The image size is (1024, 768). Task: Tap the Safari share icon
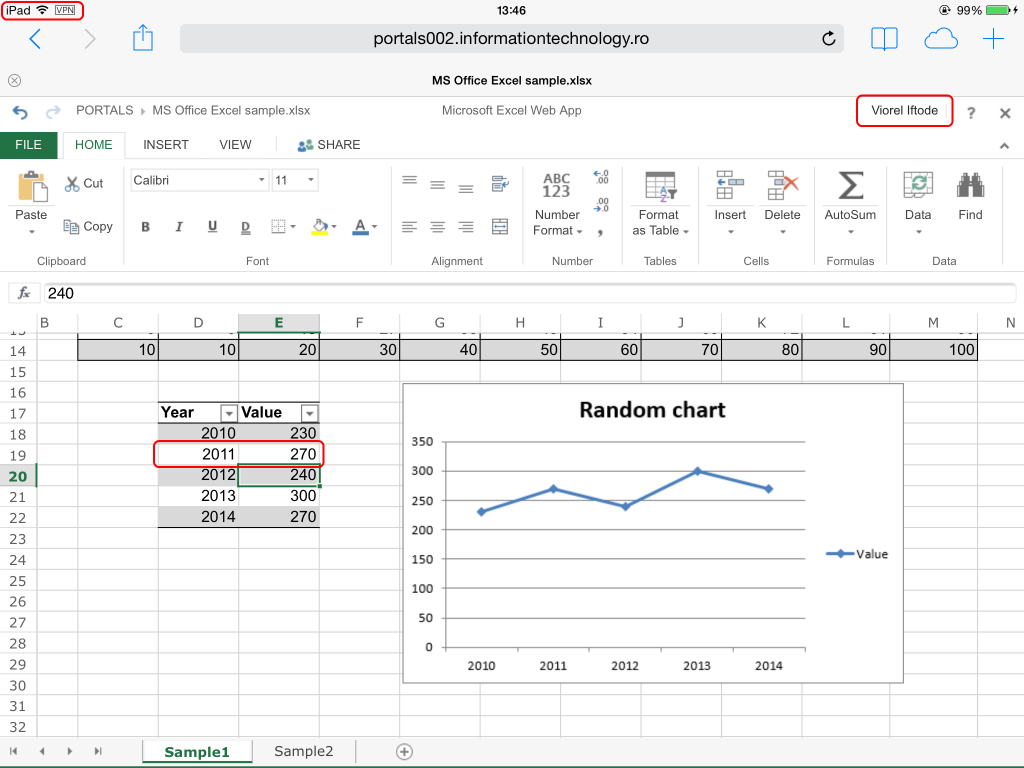[x=143, y=39]
